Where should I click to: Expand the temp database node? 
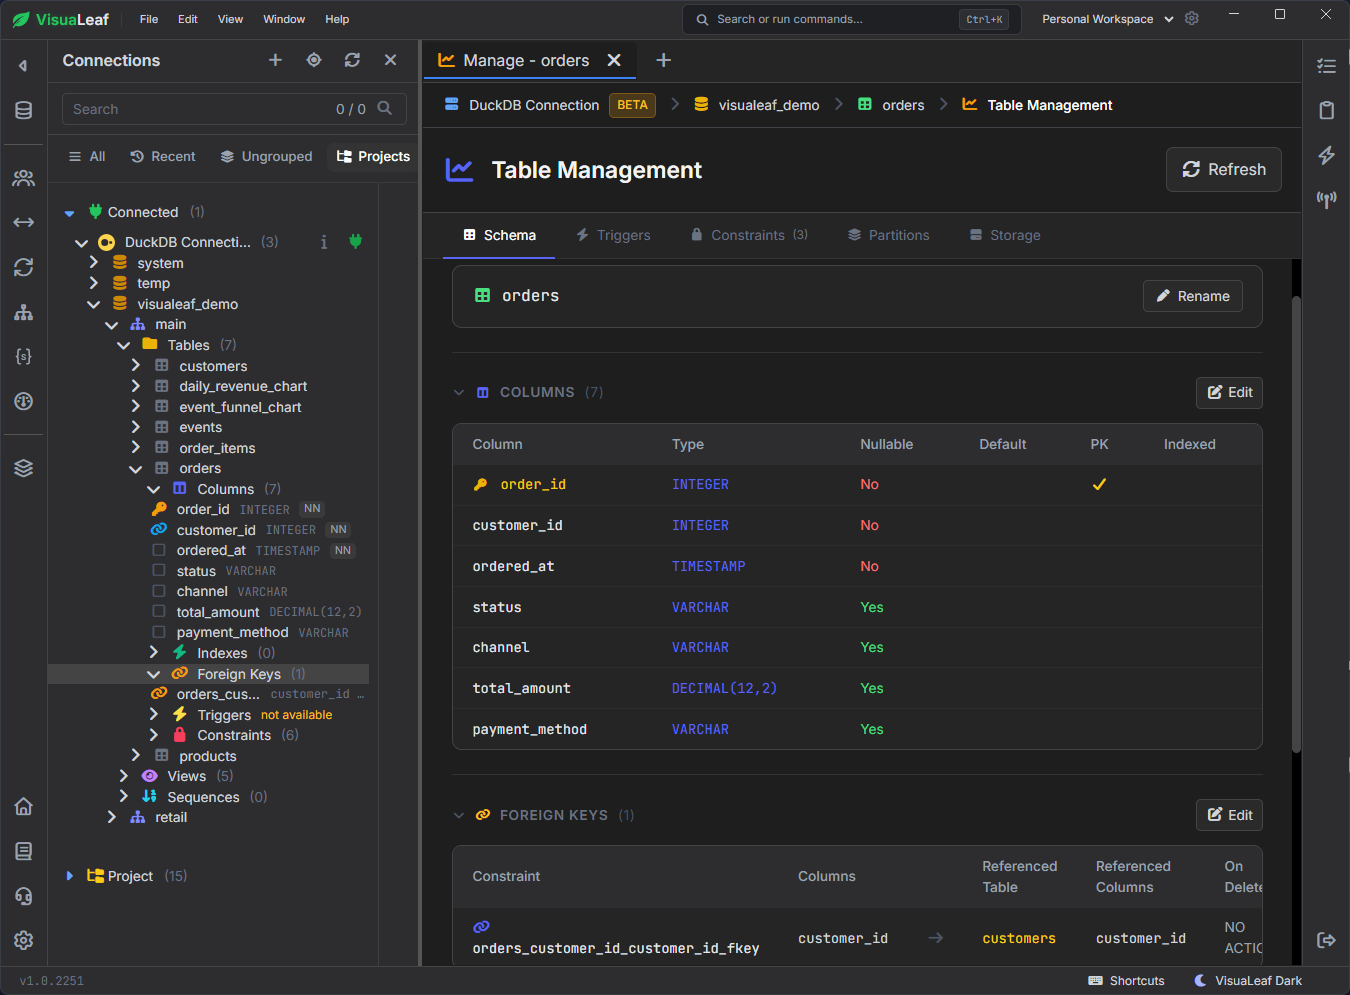[94, 283]
